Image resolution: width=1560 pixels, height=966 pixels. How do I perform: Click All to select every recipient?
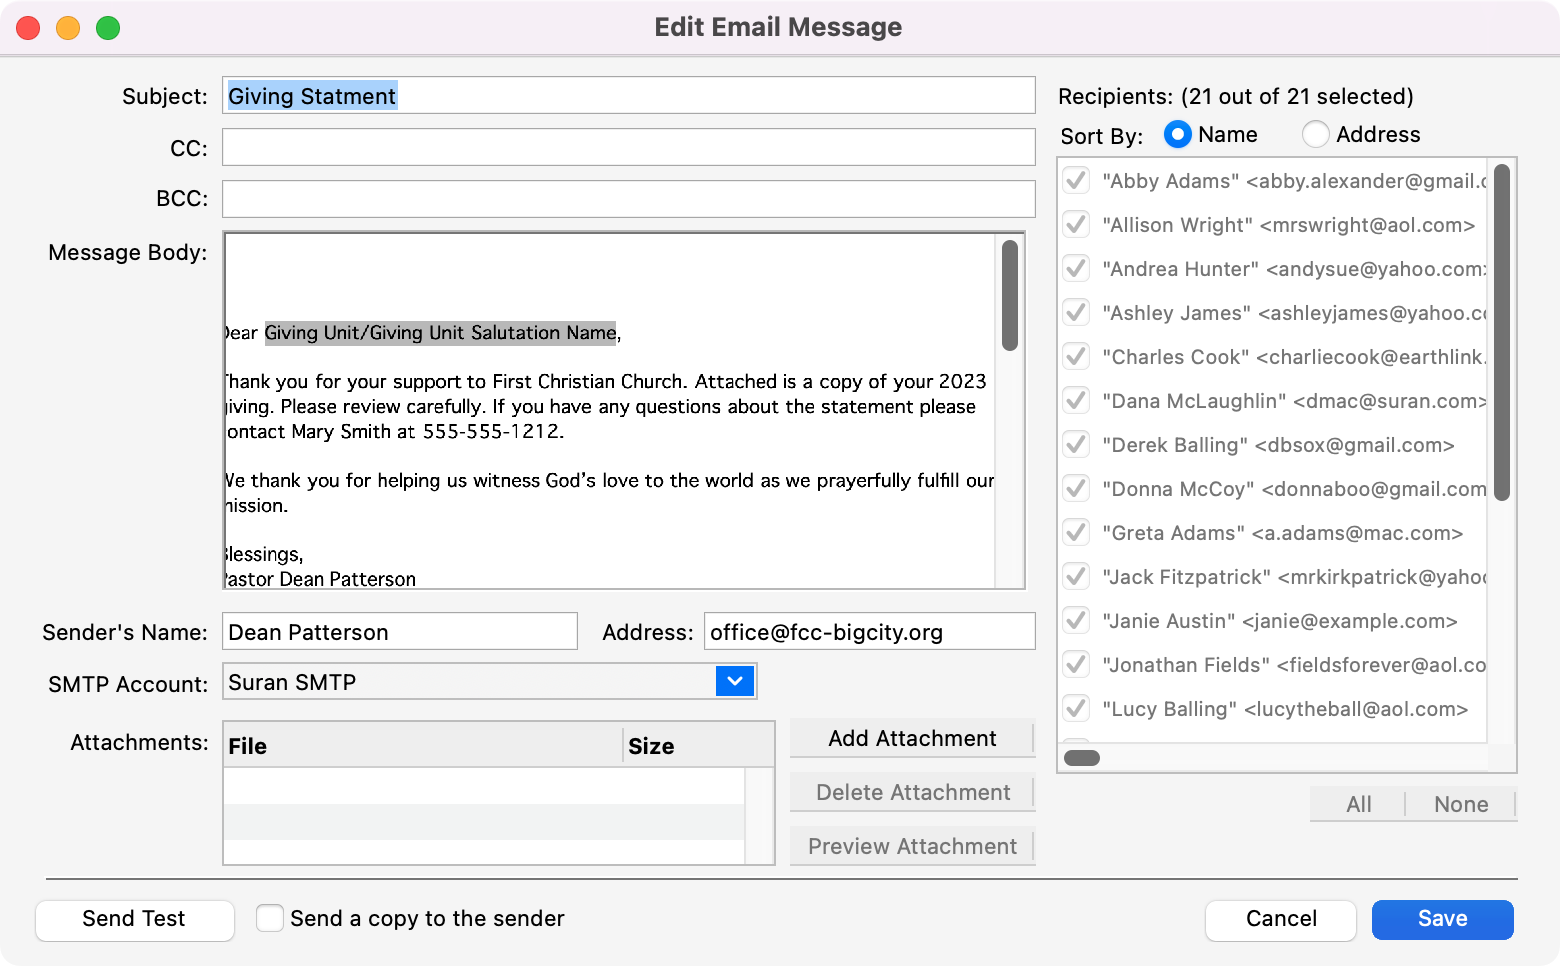[x=1358, y=804]
